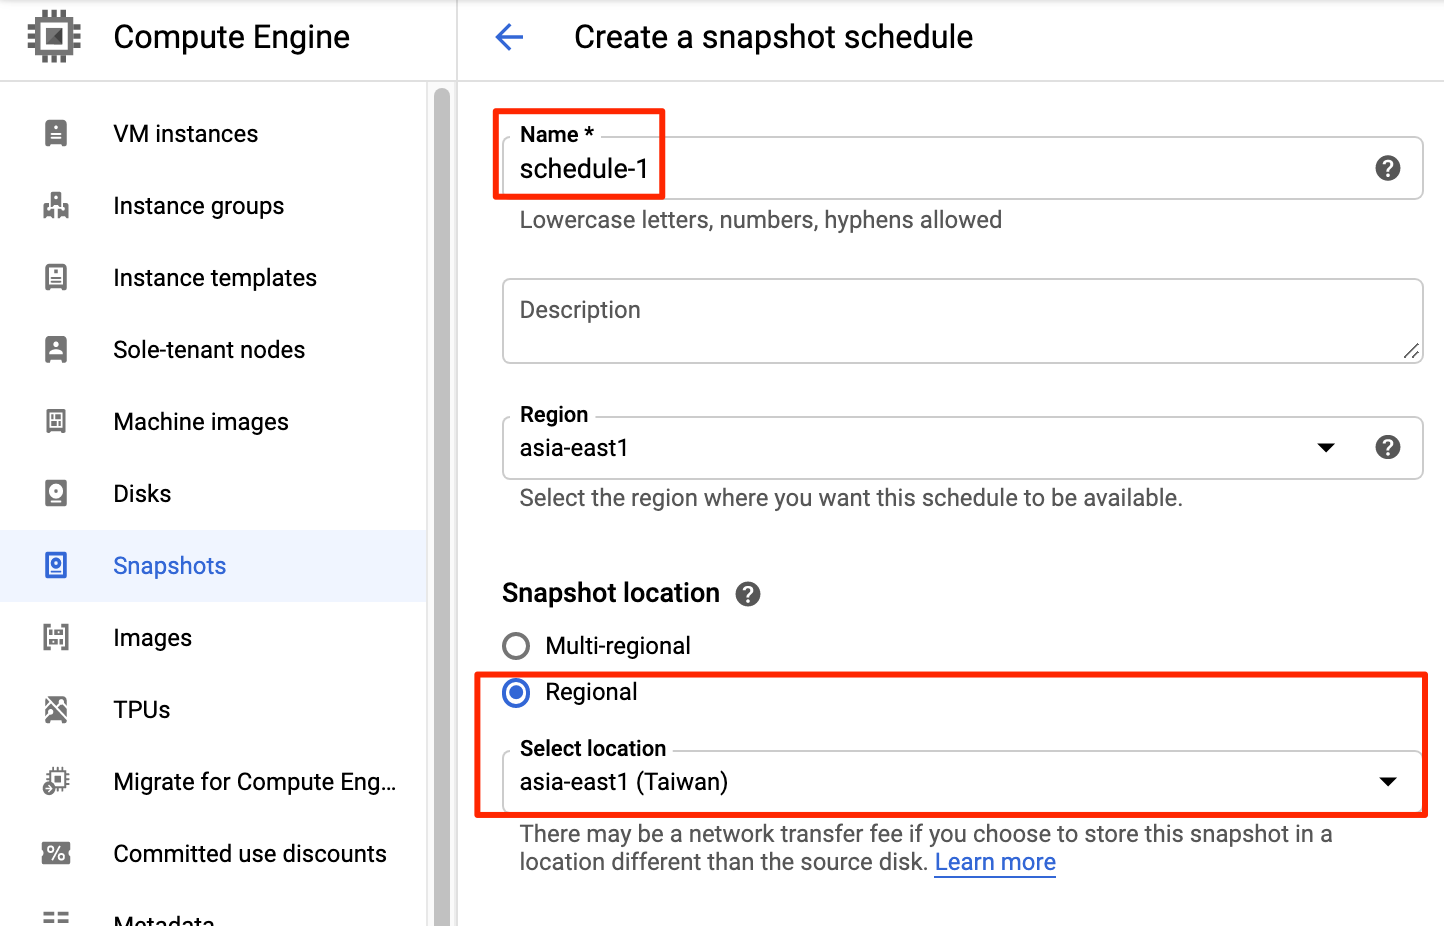This screenshot has width=1444, height=926.
Task: Navigate to Snapshots in the sidebar
Action: click(169, 565)
